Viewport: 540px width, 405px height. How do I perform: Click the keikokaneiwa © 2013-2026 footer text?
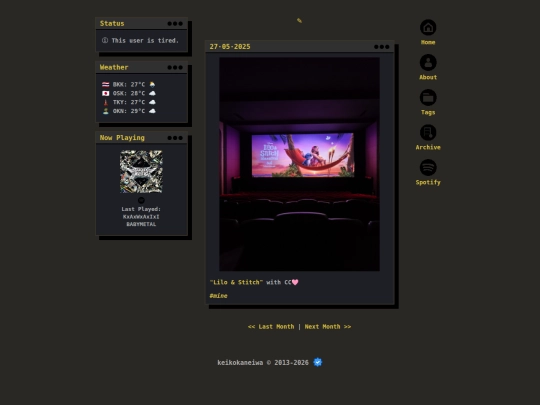[x=263, y=362]
